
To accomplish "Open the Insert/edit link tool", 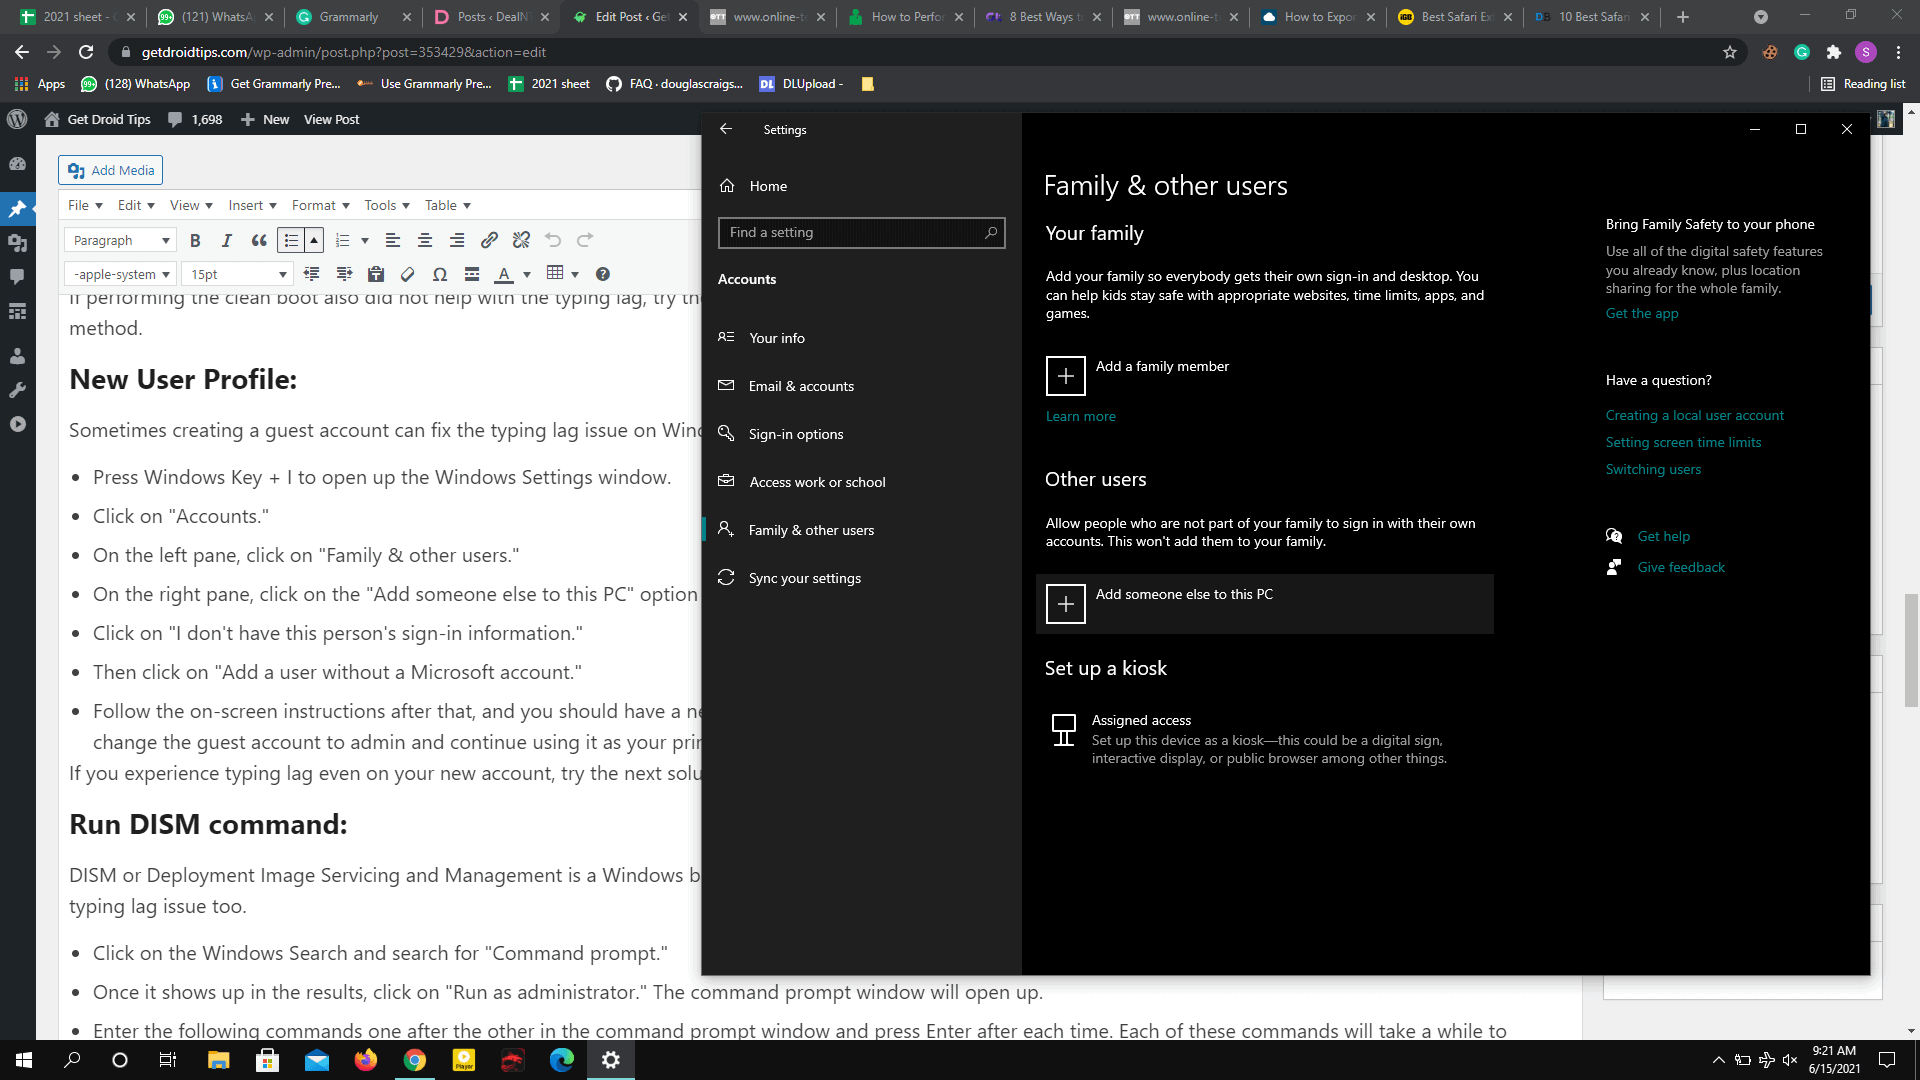I will (489, 241).
